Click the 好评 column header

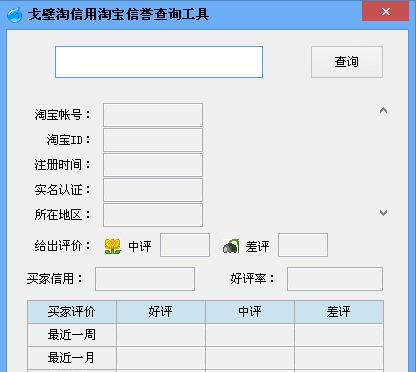pos(161,312)
